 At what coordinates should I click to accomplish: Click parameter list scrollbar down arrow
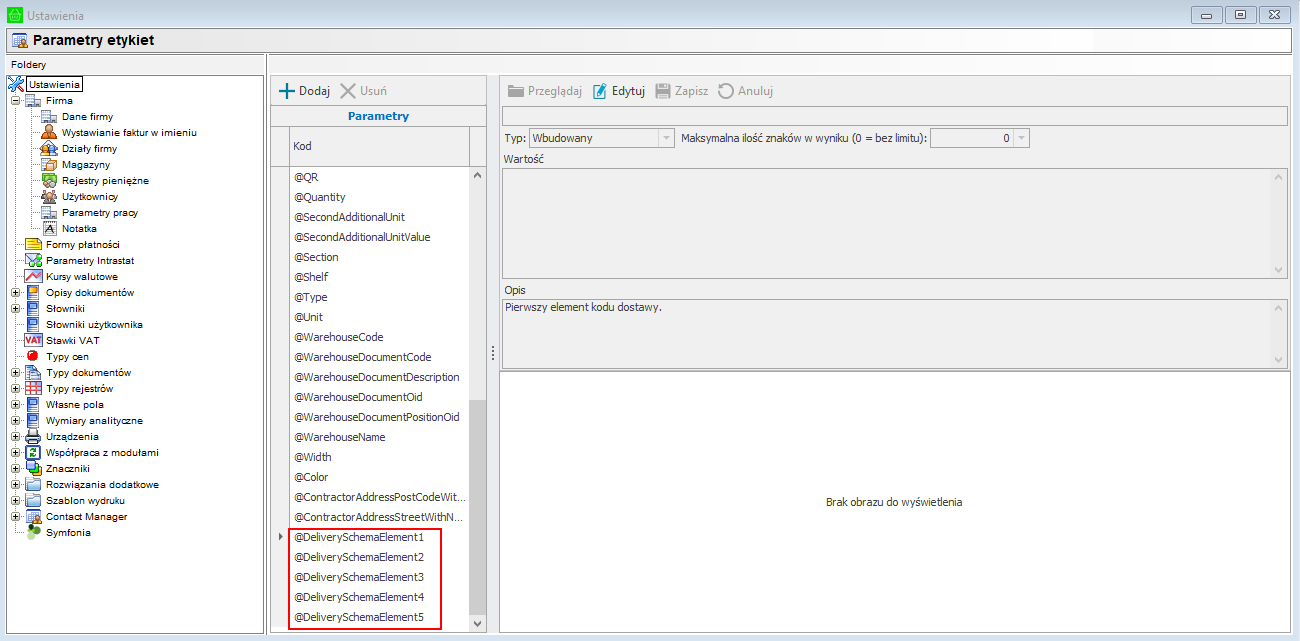click(x=477, y=623)
